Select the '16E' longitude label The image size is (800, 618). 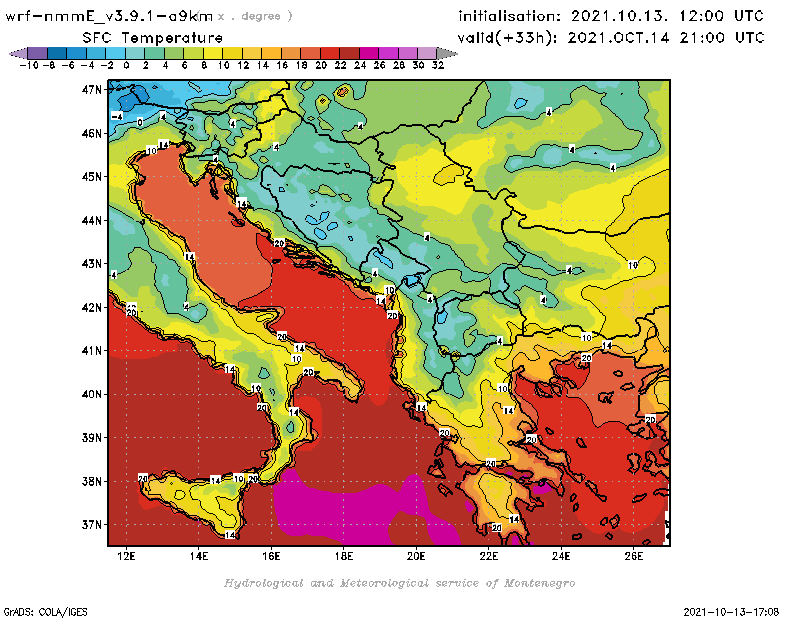pos(271,556)
